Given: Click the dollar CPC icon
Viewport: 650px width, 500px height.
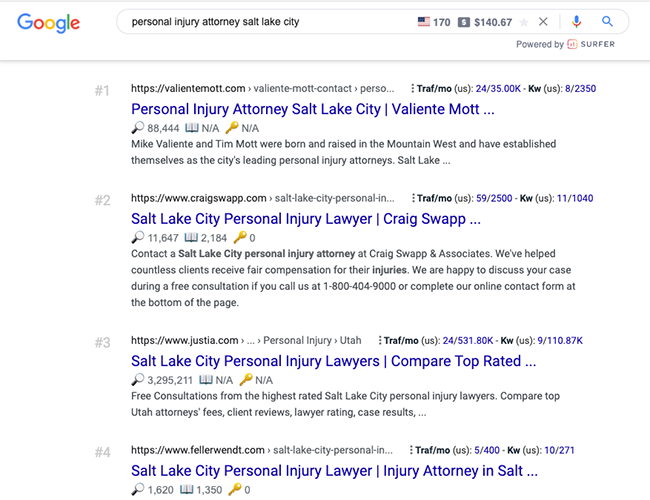Looking at the screenshot, I should click(465, 21).
